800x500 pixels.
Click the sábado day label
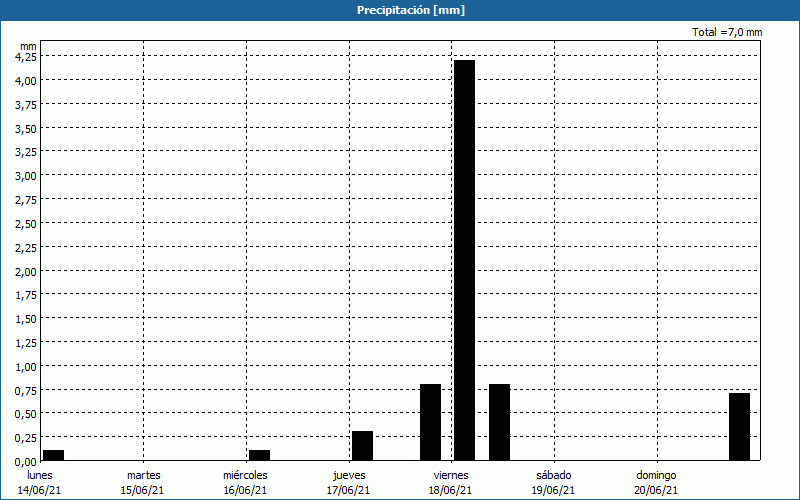pos(554,475)
